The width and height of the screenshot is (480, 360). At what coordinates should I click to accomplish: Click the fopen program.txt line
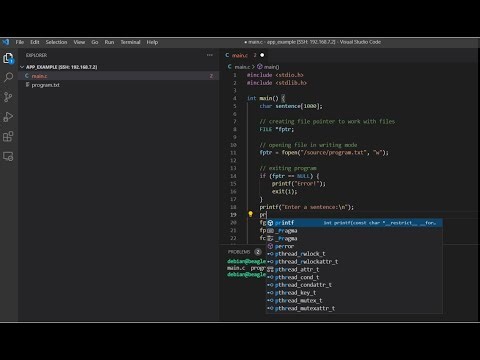[x=324, y=153]
